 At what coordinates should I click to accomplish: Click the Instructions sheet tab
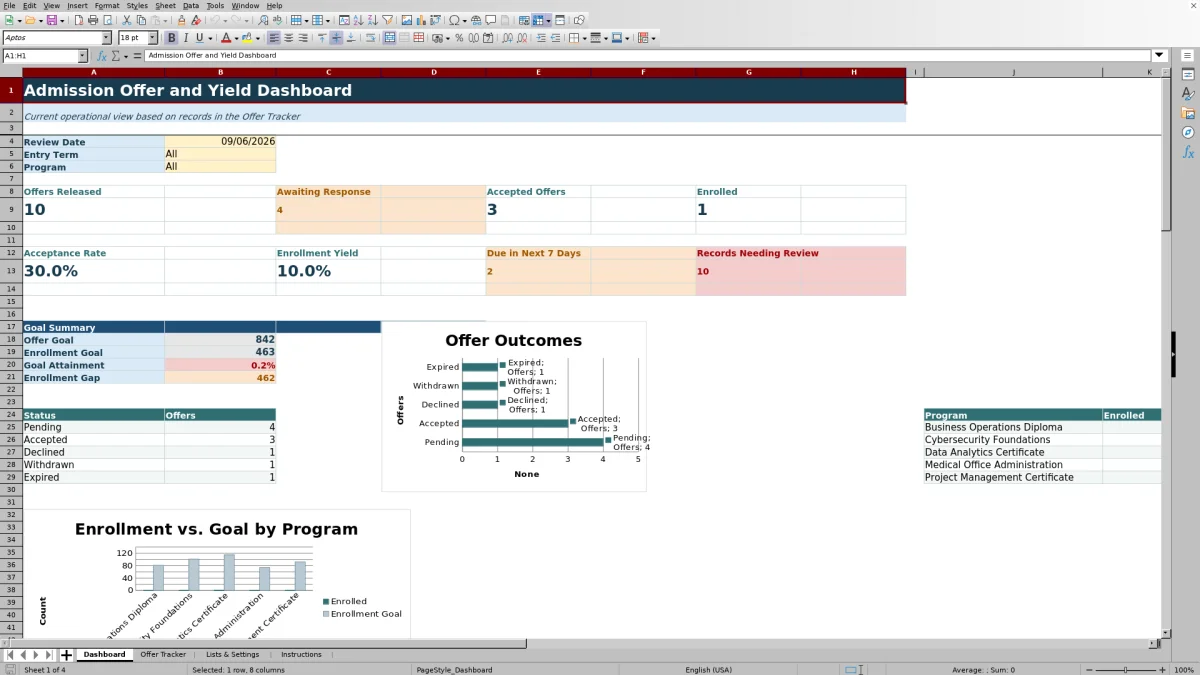[301, 655]
